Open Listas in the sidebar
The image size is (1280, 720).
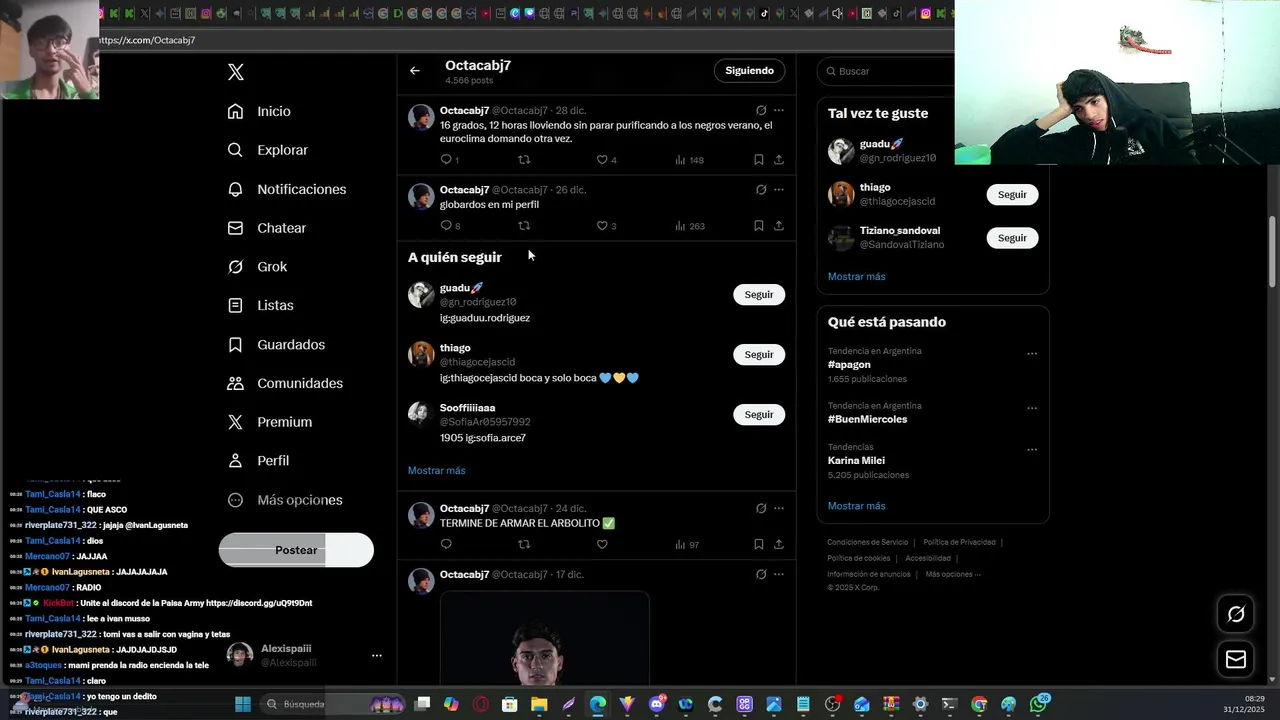[260, 305]
